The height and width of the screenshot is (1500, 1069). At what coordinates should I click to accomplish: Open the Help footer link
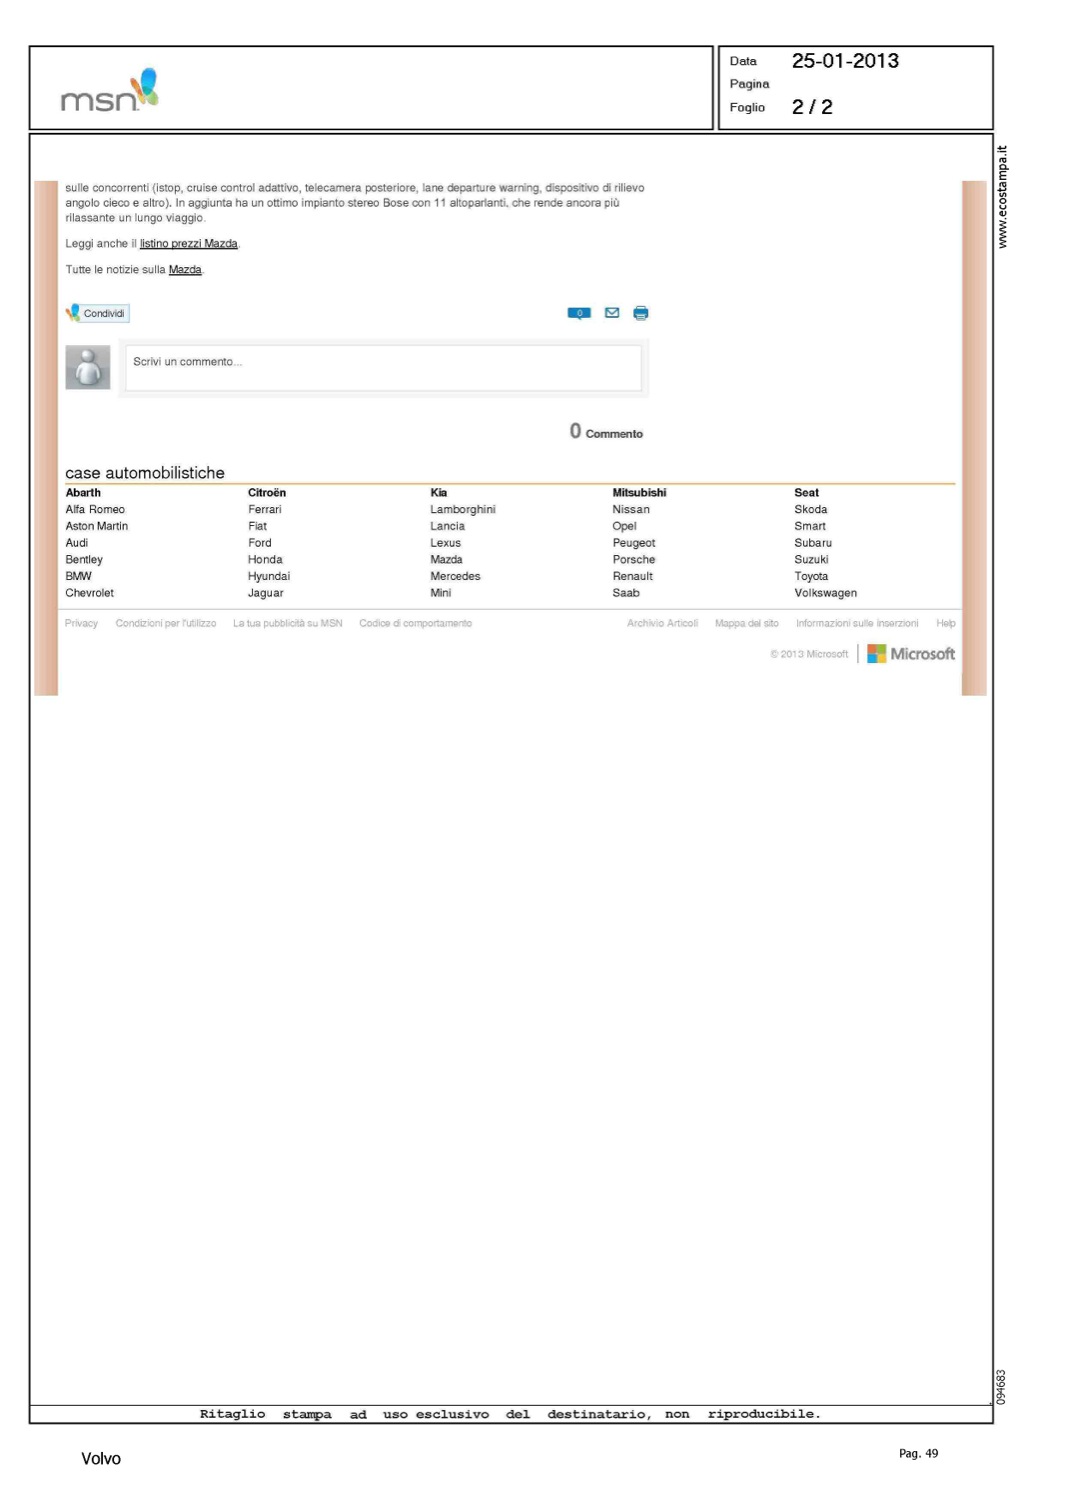(x=945, y=624)
